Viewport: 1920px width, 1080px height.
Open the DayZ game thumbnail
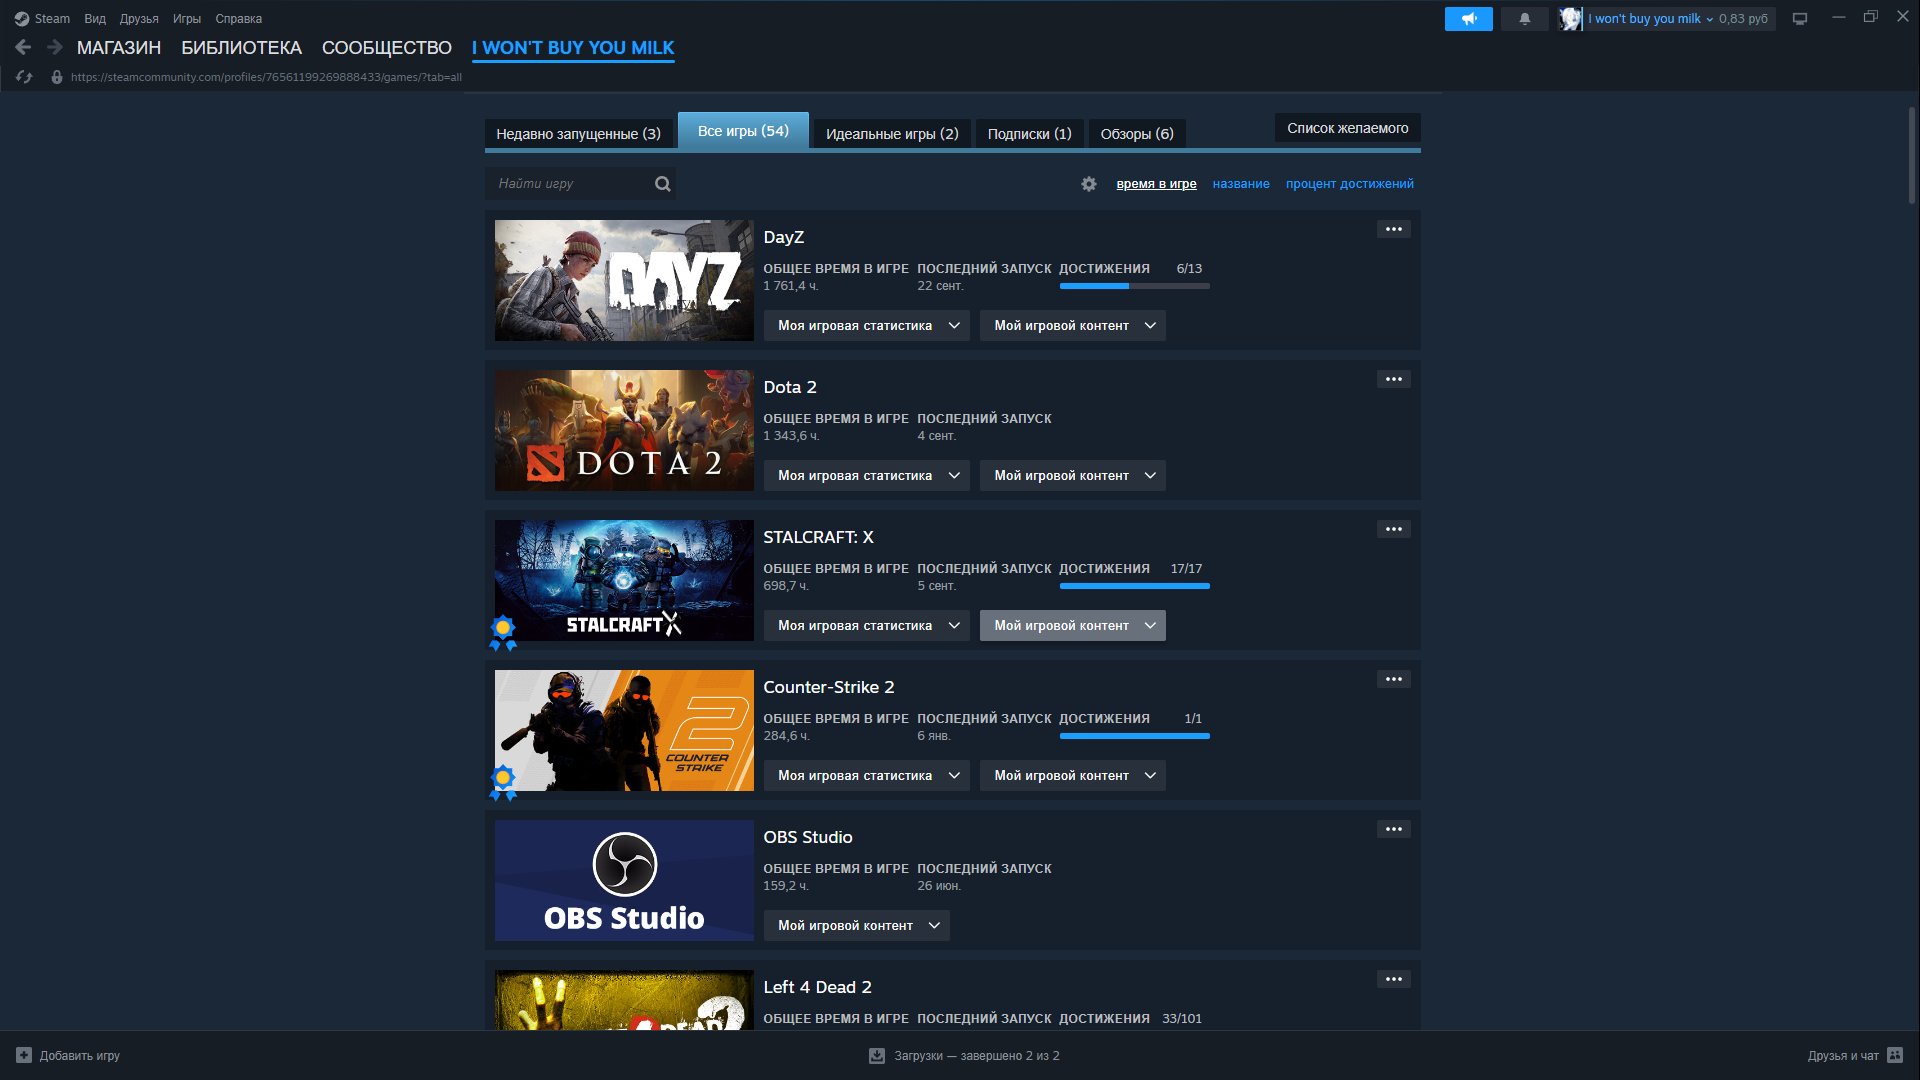pos(624,281)
